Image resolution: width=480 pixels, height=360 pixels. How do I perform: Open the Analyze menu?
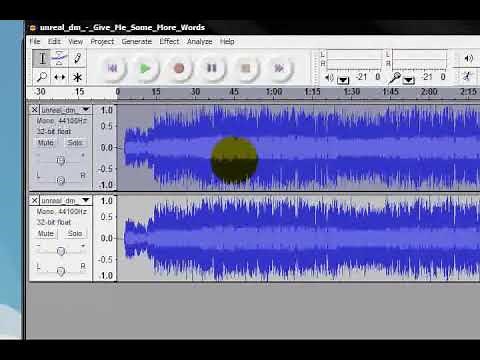[x=199, y=42]
